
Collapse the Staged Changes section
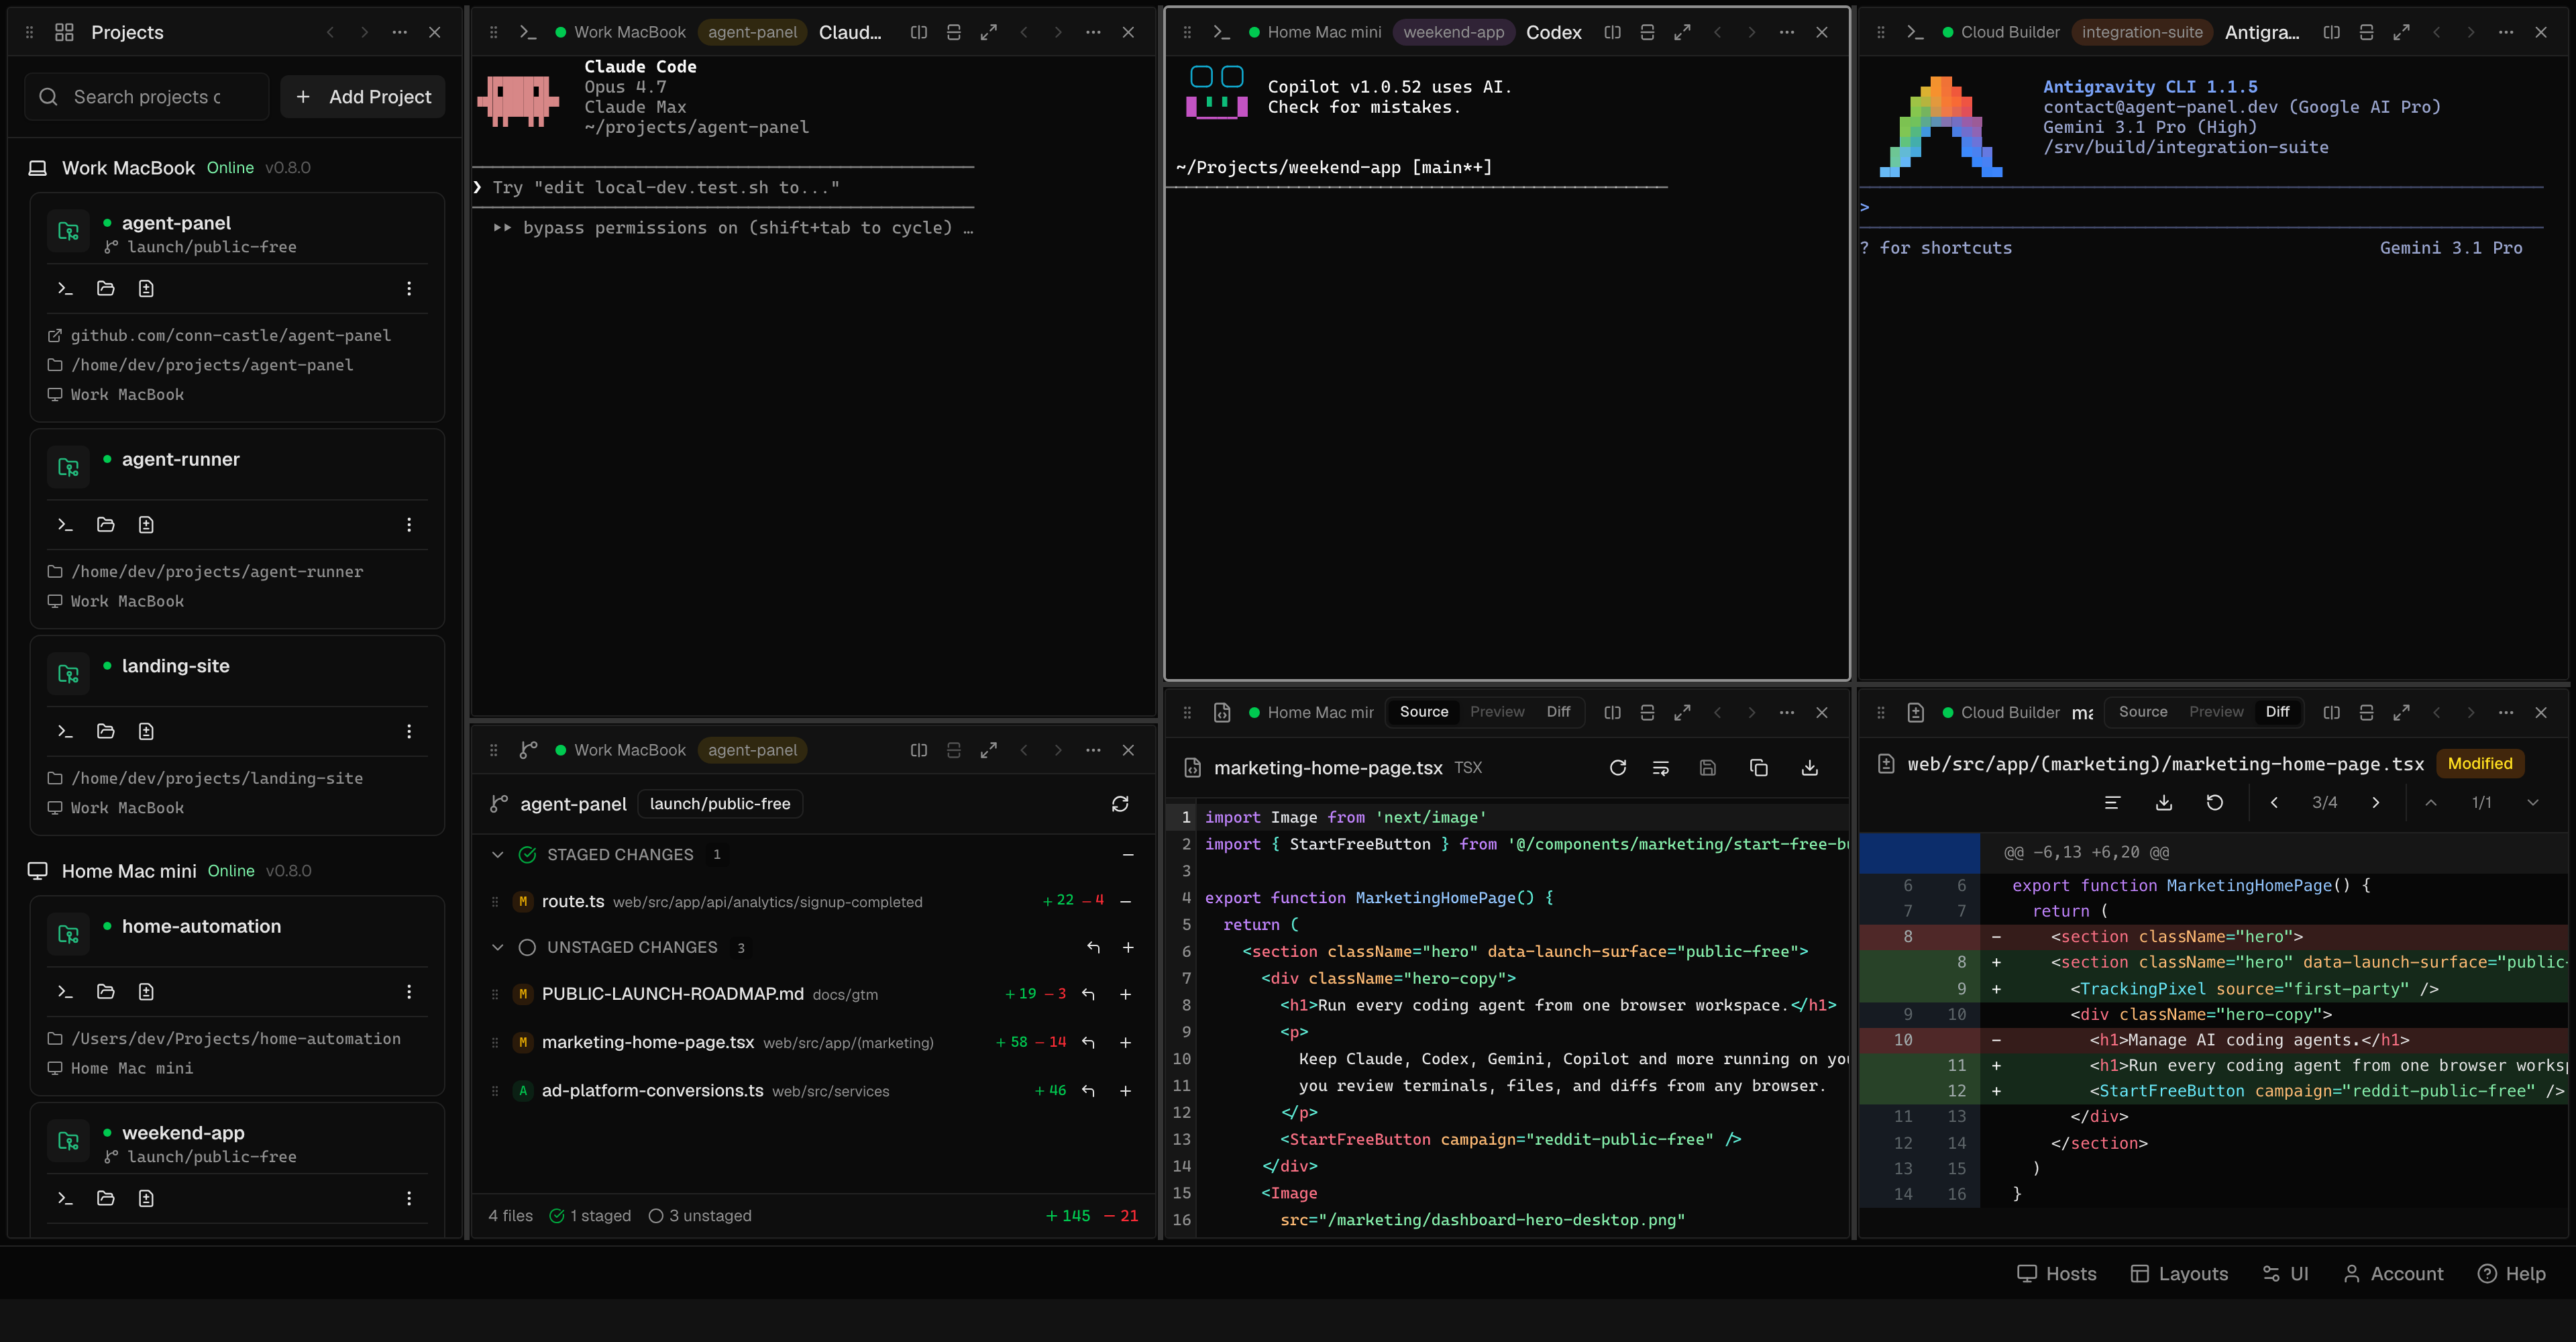[498, 855]
